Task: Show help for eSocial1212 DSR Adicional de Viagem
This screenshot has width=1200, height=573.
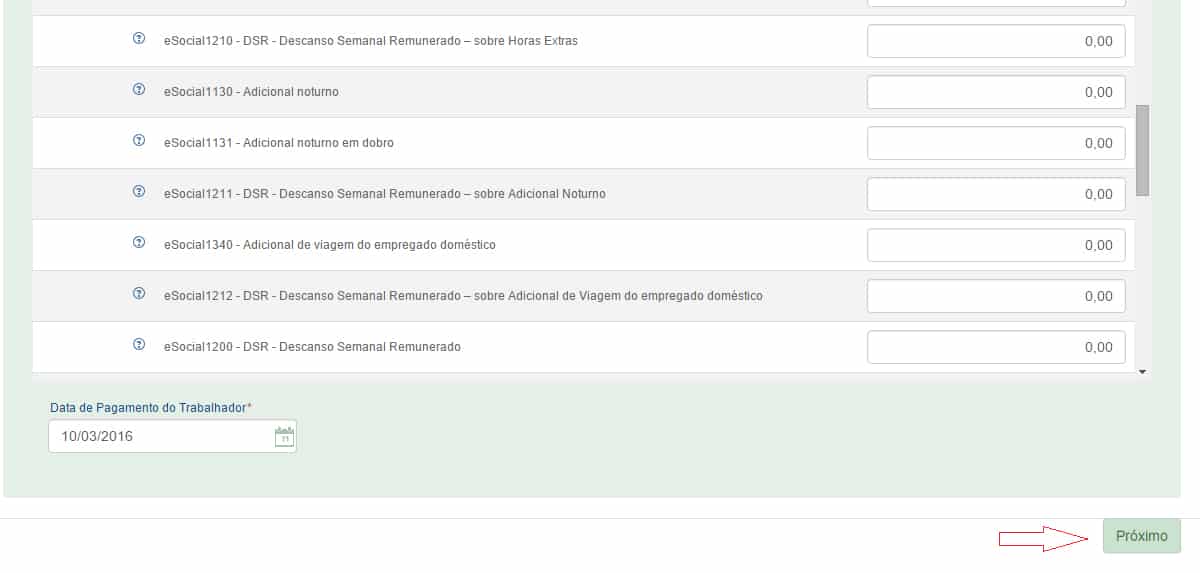Action: pyautogui.click(x=139, y=295)
